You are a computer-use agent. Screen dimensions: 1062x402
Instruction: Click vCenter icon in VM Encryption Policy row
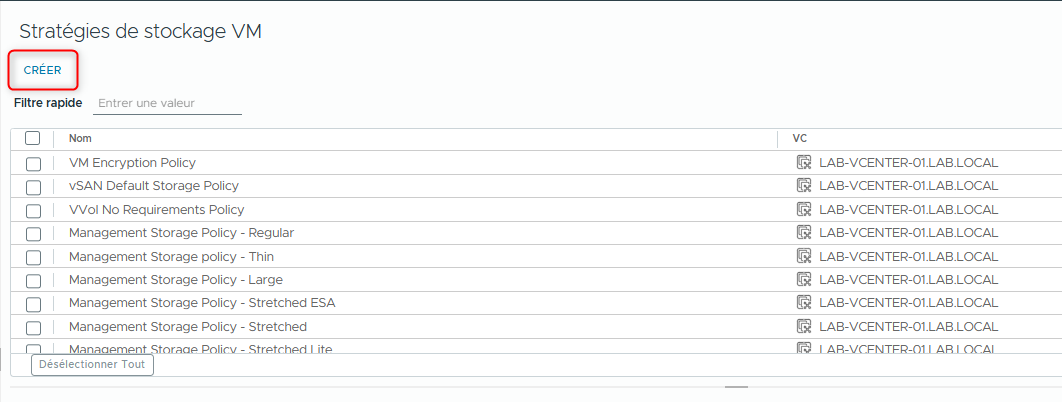[803, 162]
